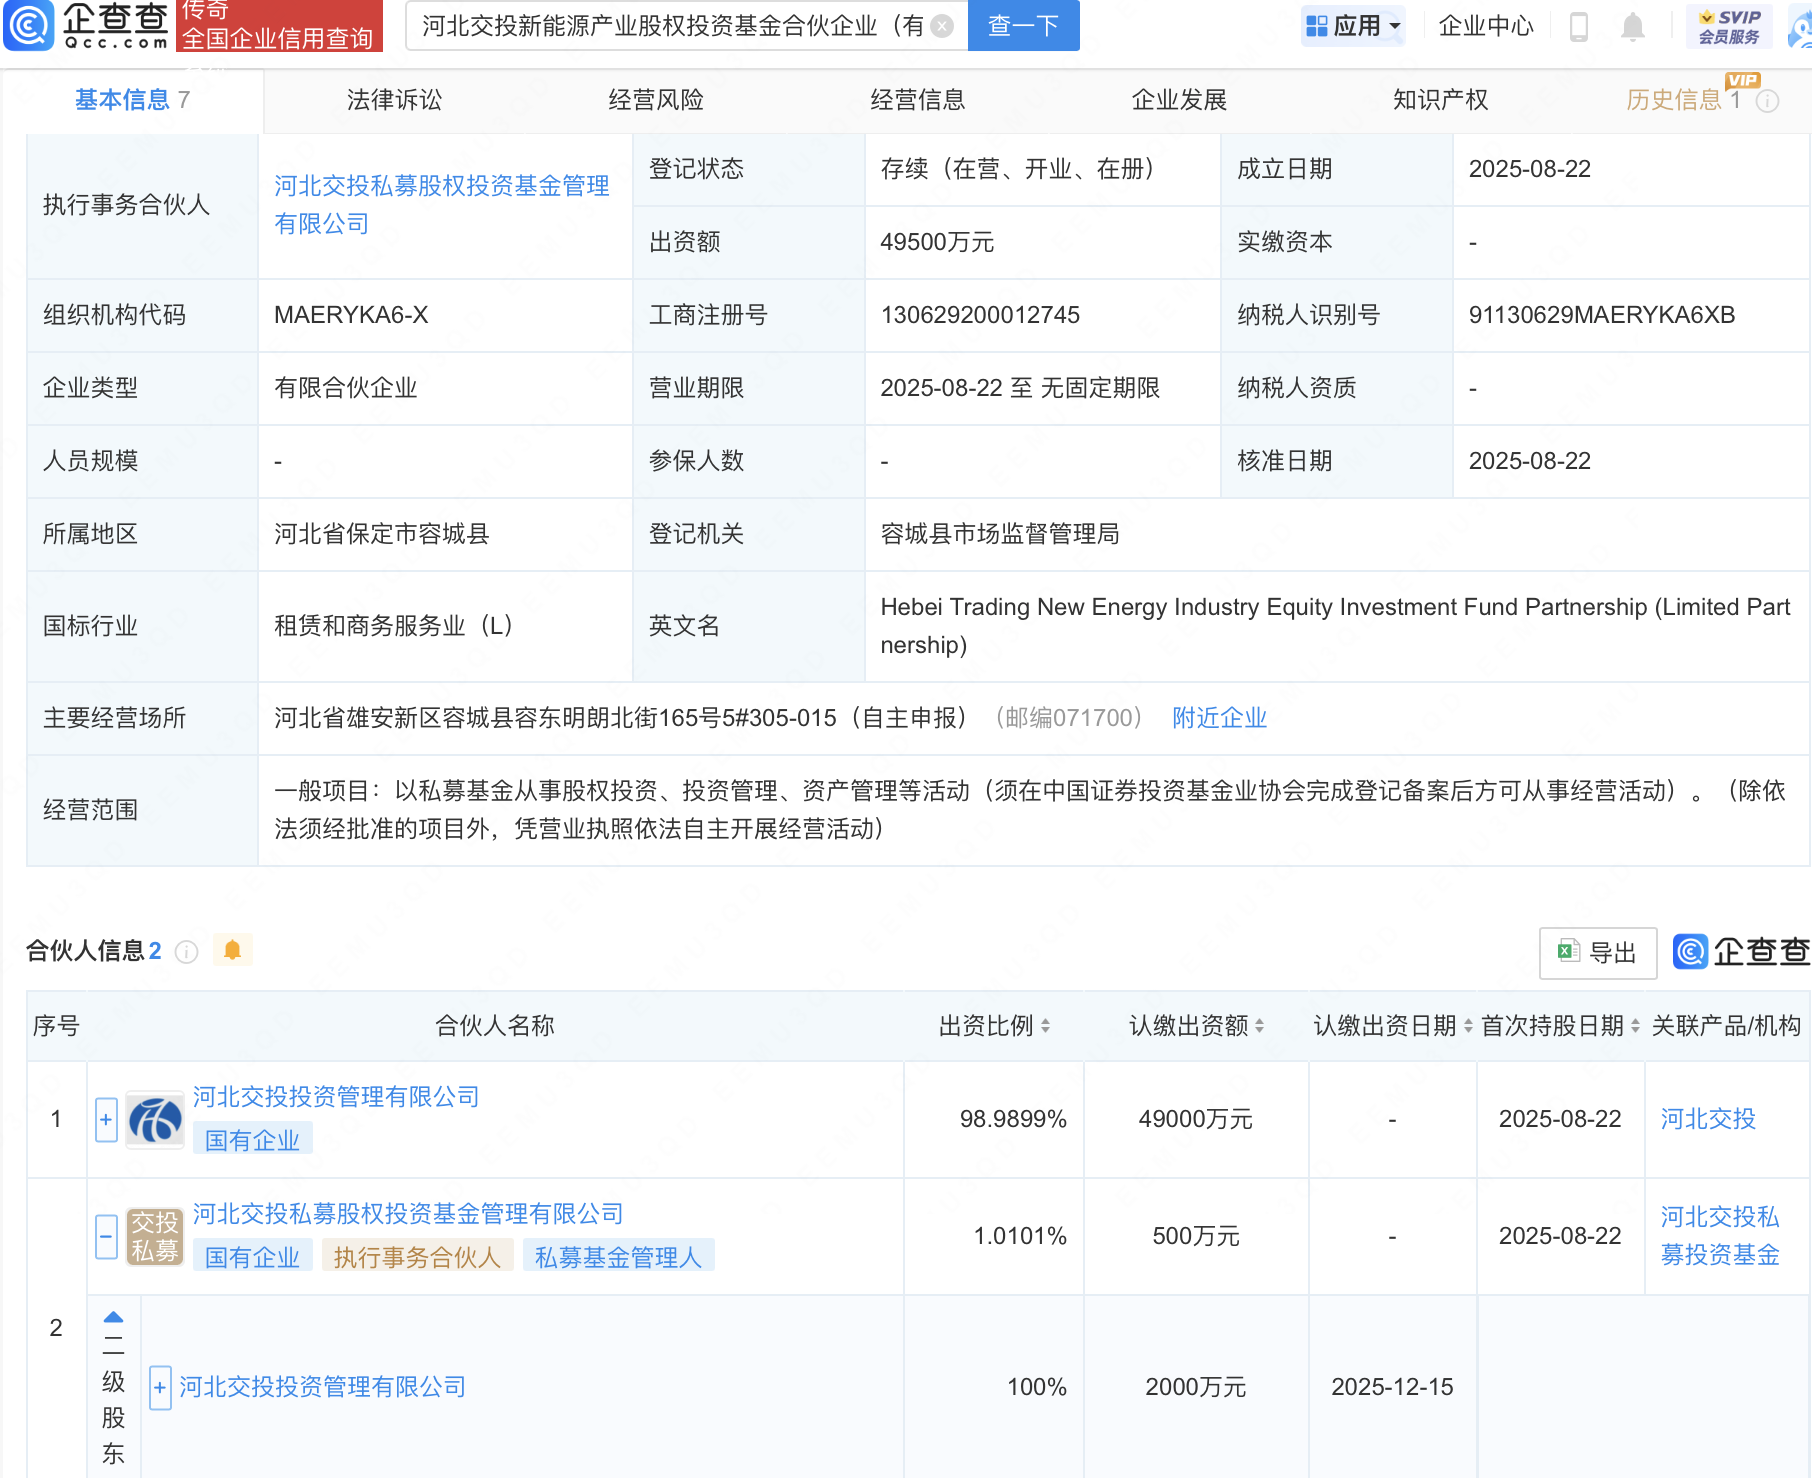Click the 国有企业 tag in row 1
1812x1478 pixels.
(252, 1140)
